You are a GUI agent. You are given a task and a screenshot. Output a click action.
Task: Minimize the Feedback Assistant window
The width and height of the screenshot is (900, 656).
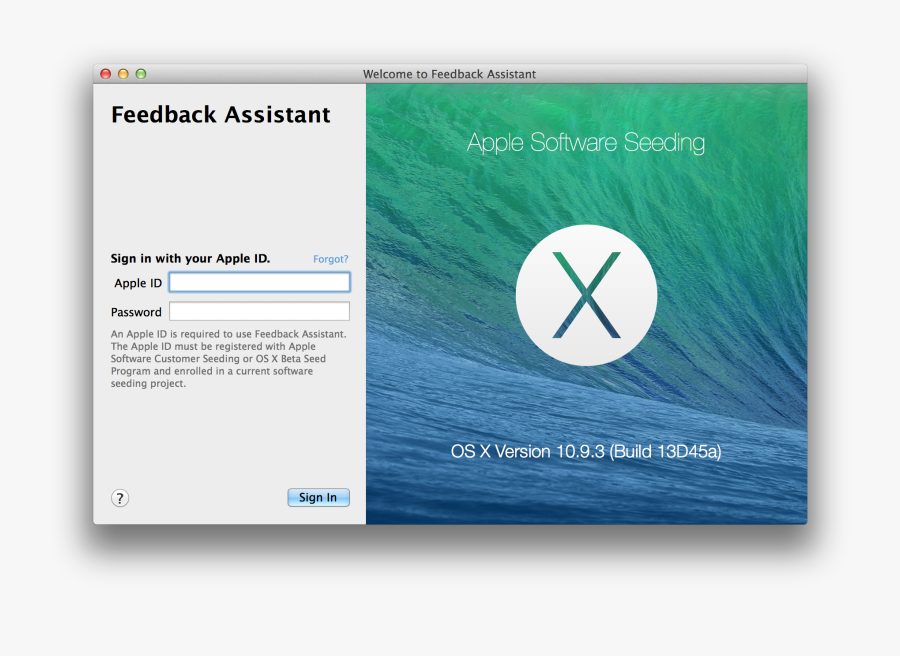[x=122, y=73]
